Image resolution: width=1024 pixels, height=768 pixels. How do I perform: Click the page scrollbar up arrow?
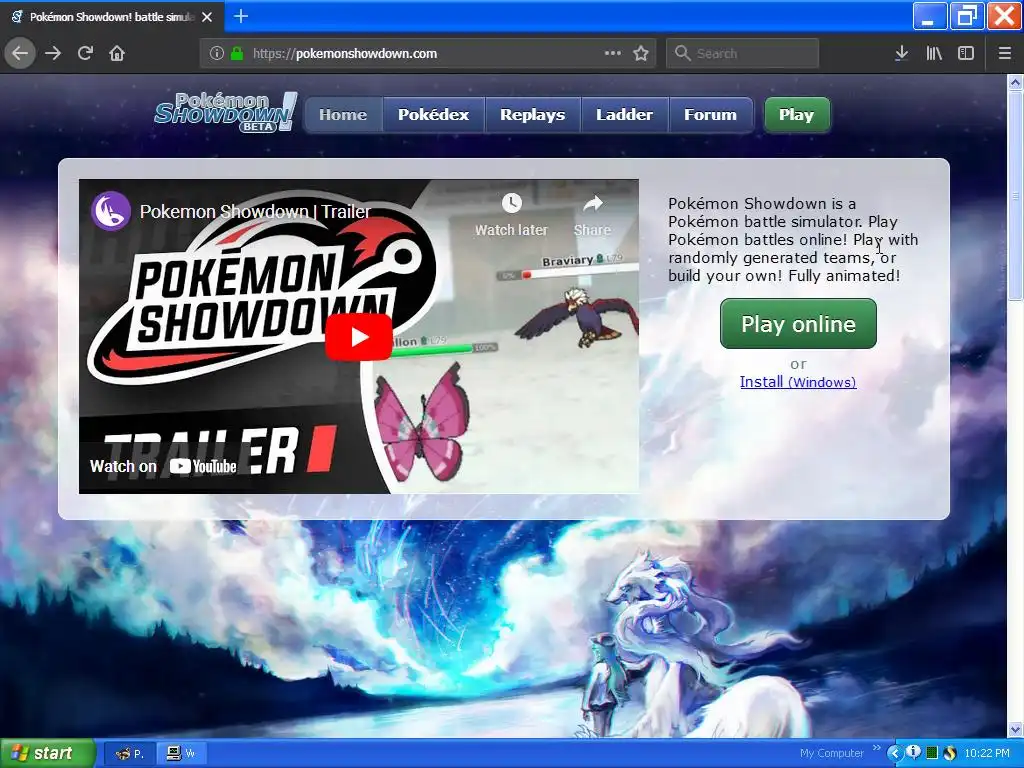point(1015,83)
